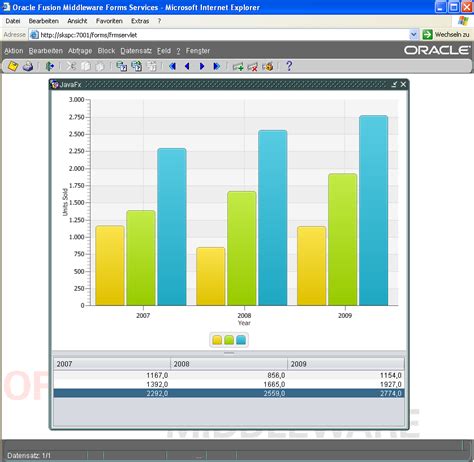Select table cell 1665,0
This screenshot has width=474, height=462.
tap(229, 384)
